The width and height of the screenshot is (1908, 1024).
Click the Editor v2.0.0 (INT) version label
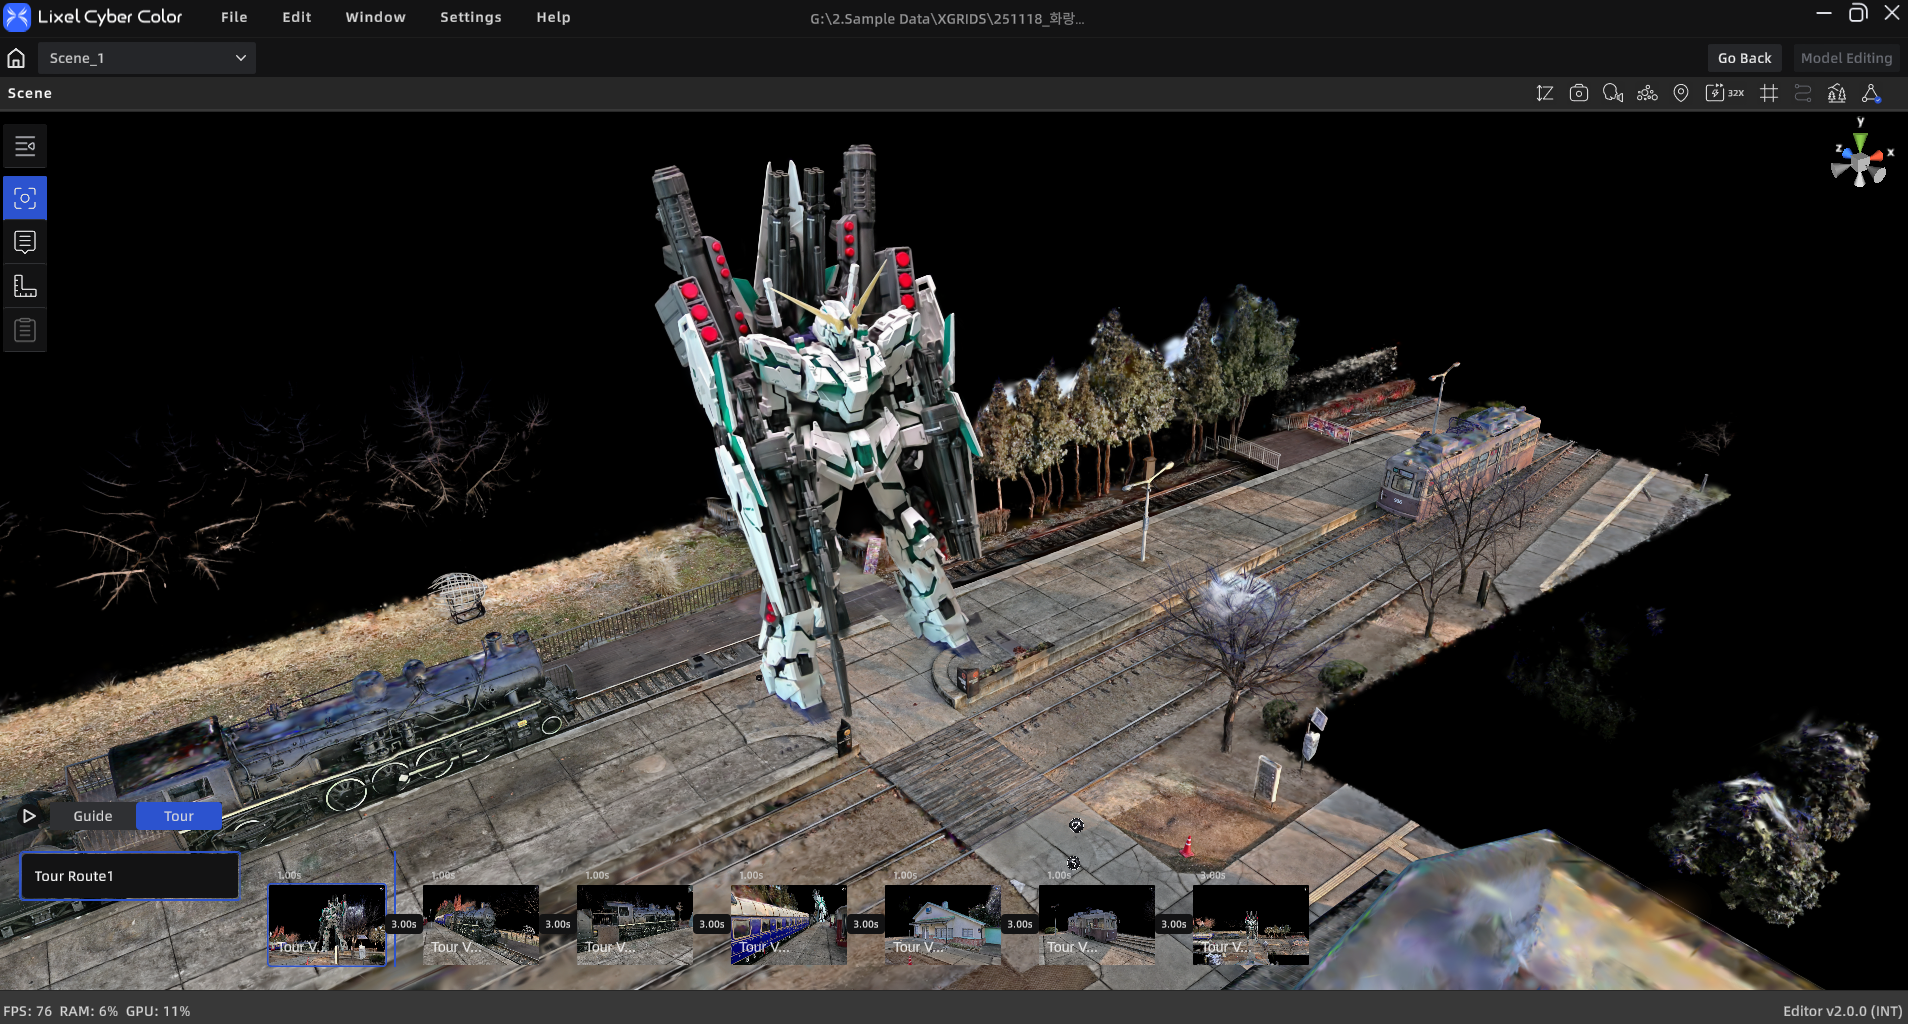pos(1842,1011)
